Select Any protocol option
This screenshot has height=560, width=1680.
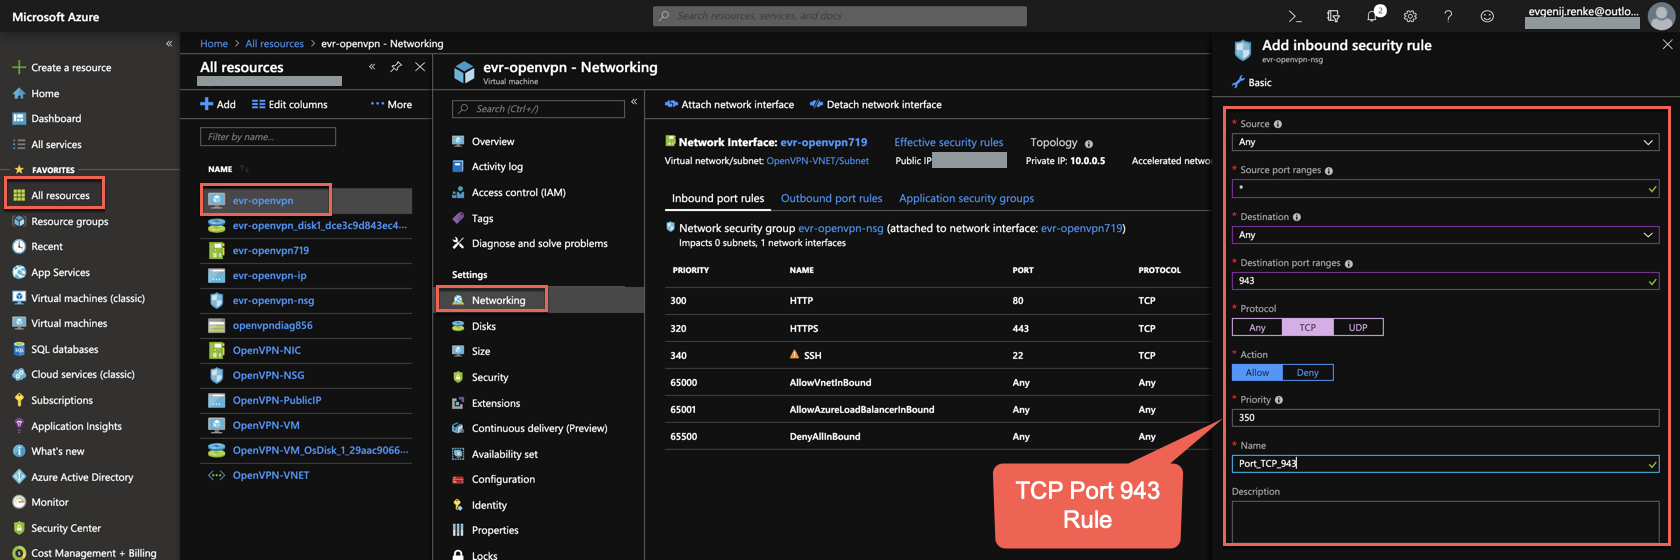click(x=1257, y=327)
